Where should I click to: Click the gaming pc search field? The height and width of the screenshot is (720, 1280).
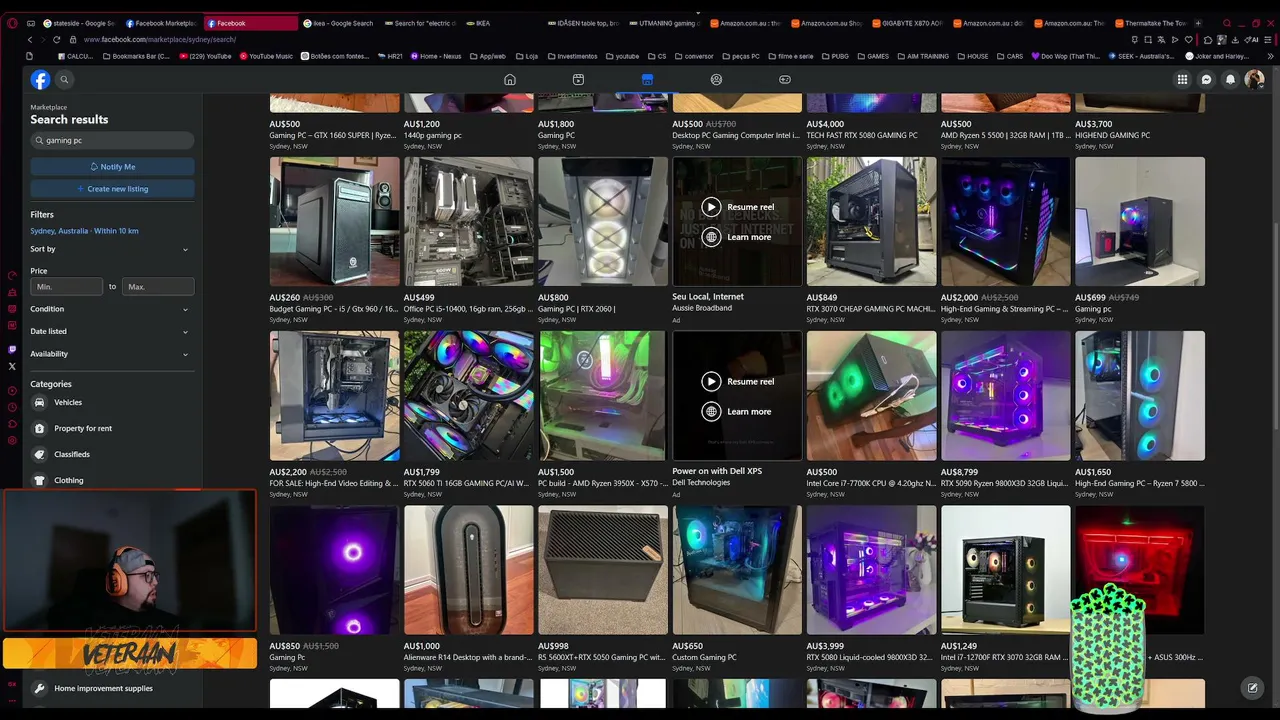(x=112, y=141)
